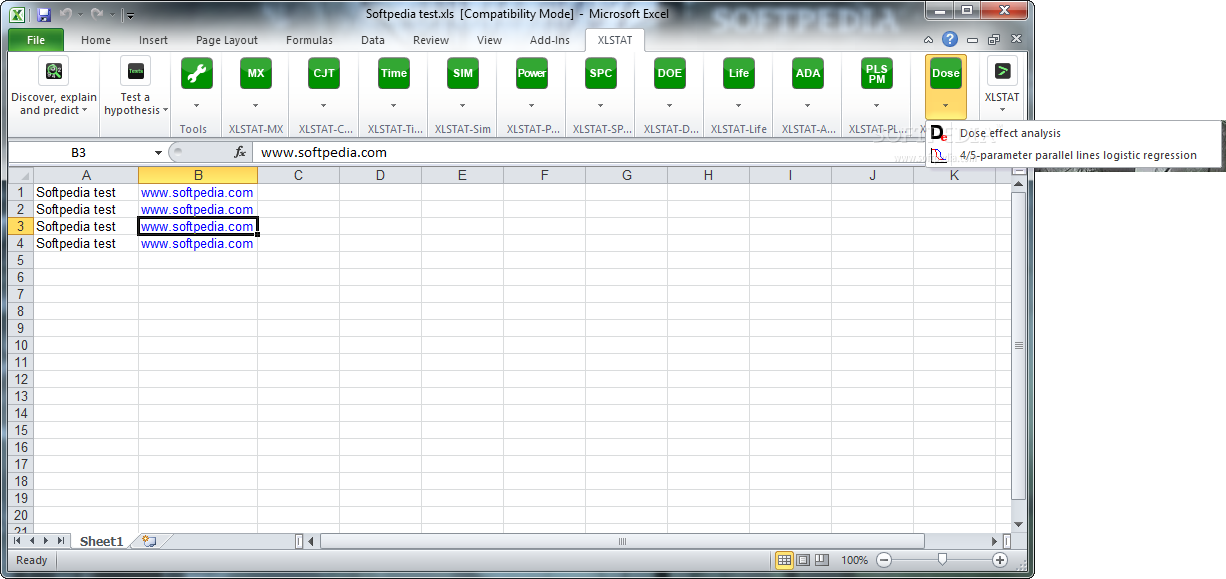Switch to the Formulas tab

click(x=310, y=40)
